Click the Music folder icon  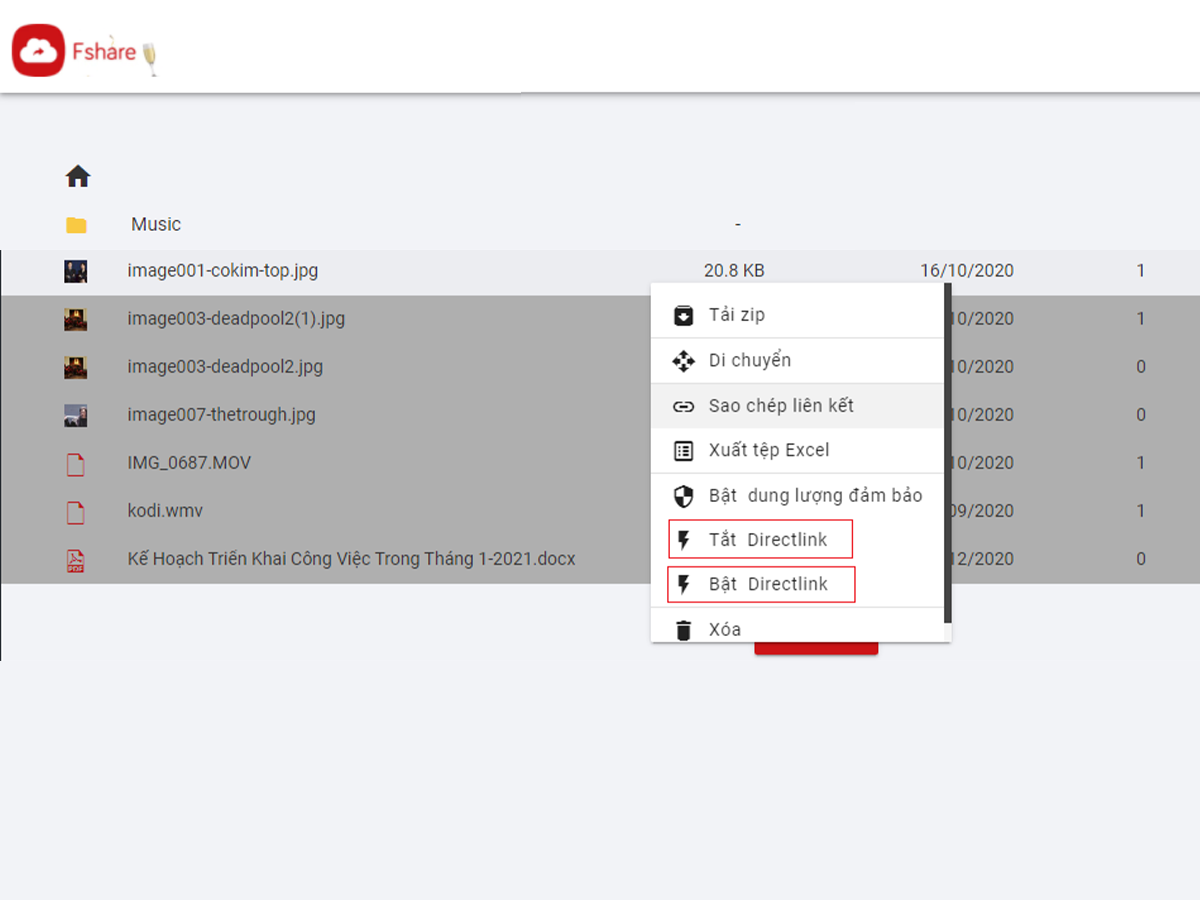[76, 225]
